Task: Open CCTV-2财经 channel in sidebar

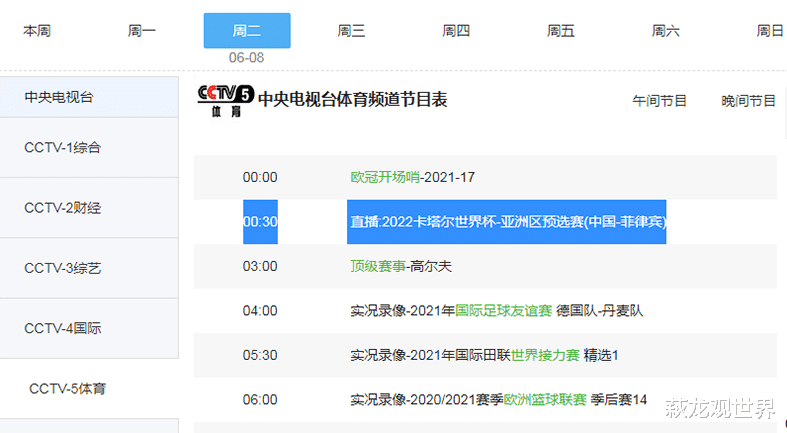Action: (x=89, y=208)
